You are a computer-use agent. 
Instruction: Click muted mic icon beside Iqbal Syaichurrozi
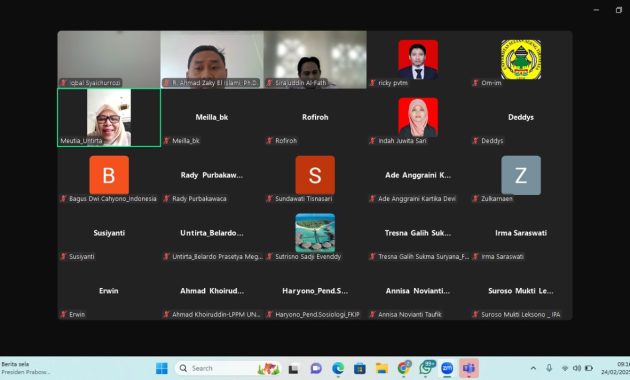63,83
